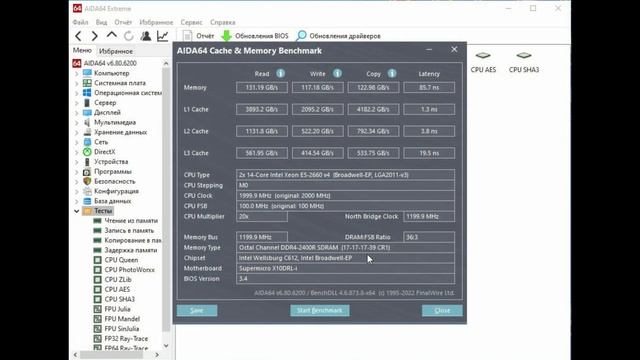The width and height of the screenshot is (640, 360).
Task: Expand the Сервер tree node
Action: [x=77, y=103]
